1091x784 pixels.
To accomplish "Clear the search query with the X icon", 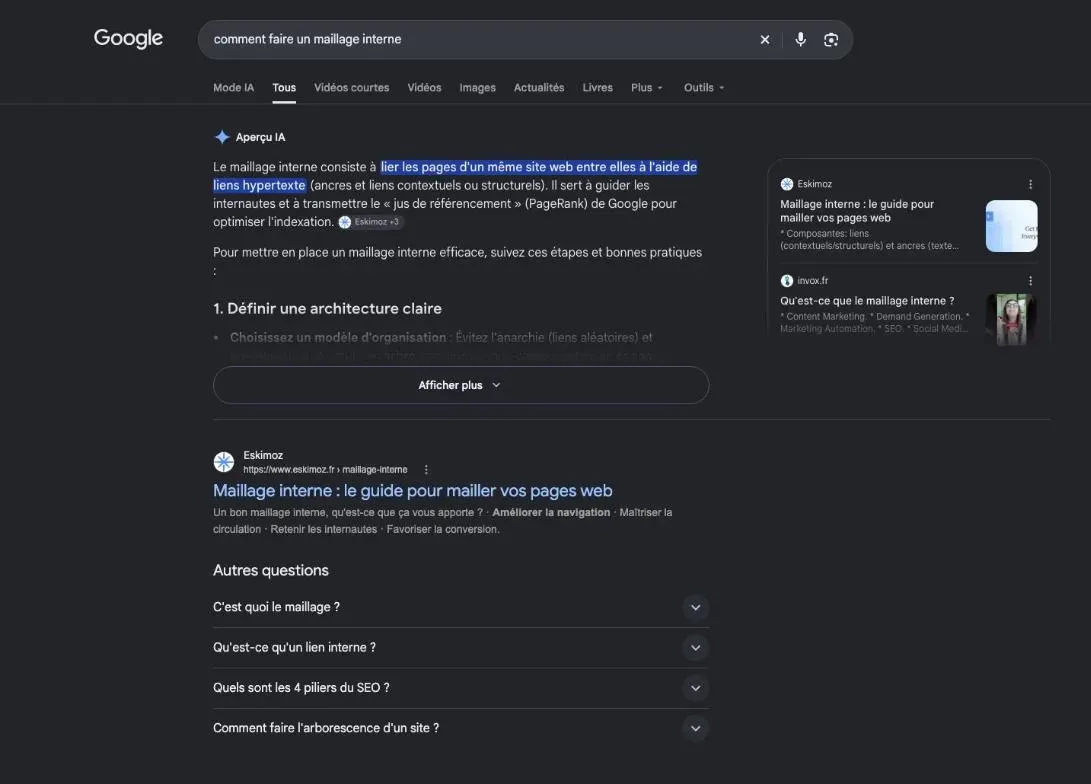I will pos(765,40).
